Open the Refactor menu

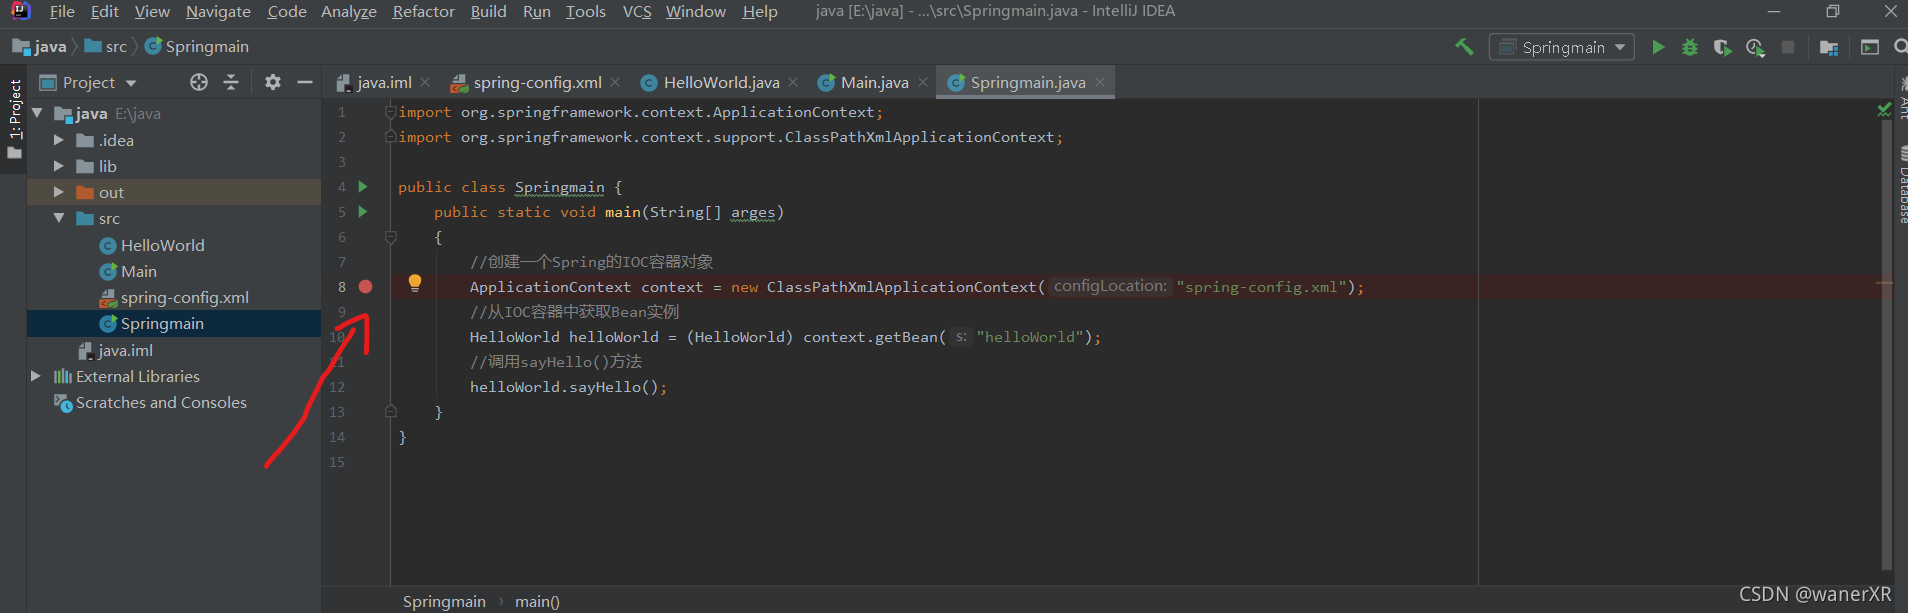[423, 12]
